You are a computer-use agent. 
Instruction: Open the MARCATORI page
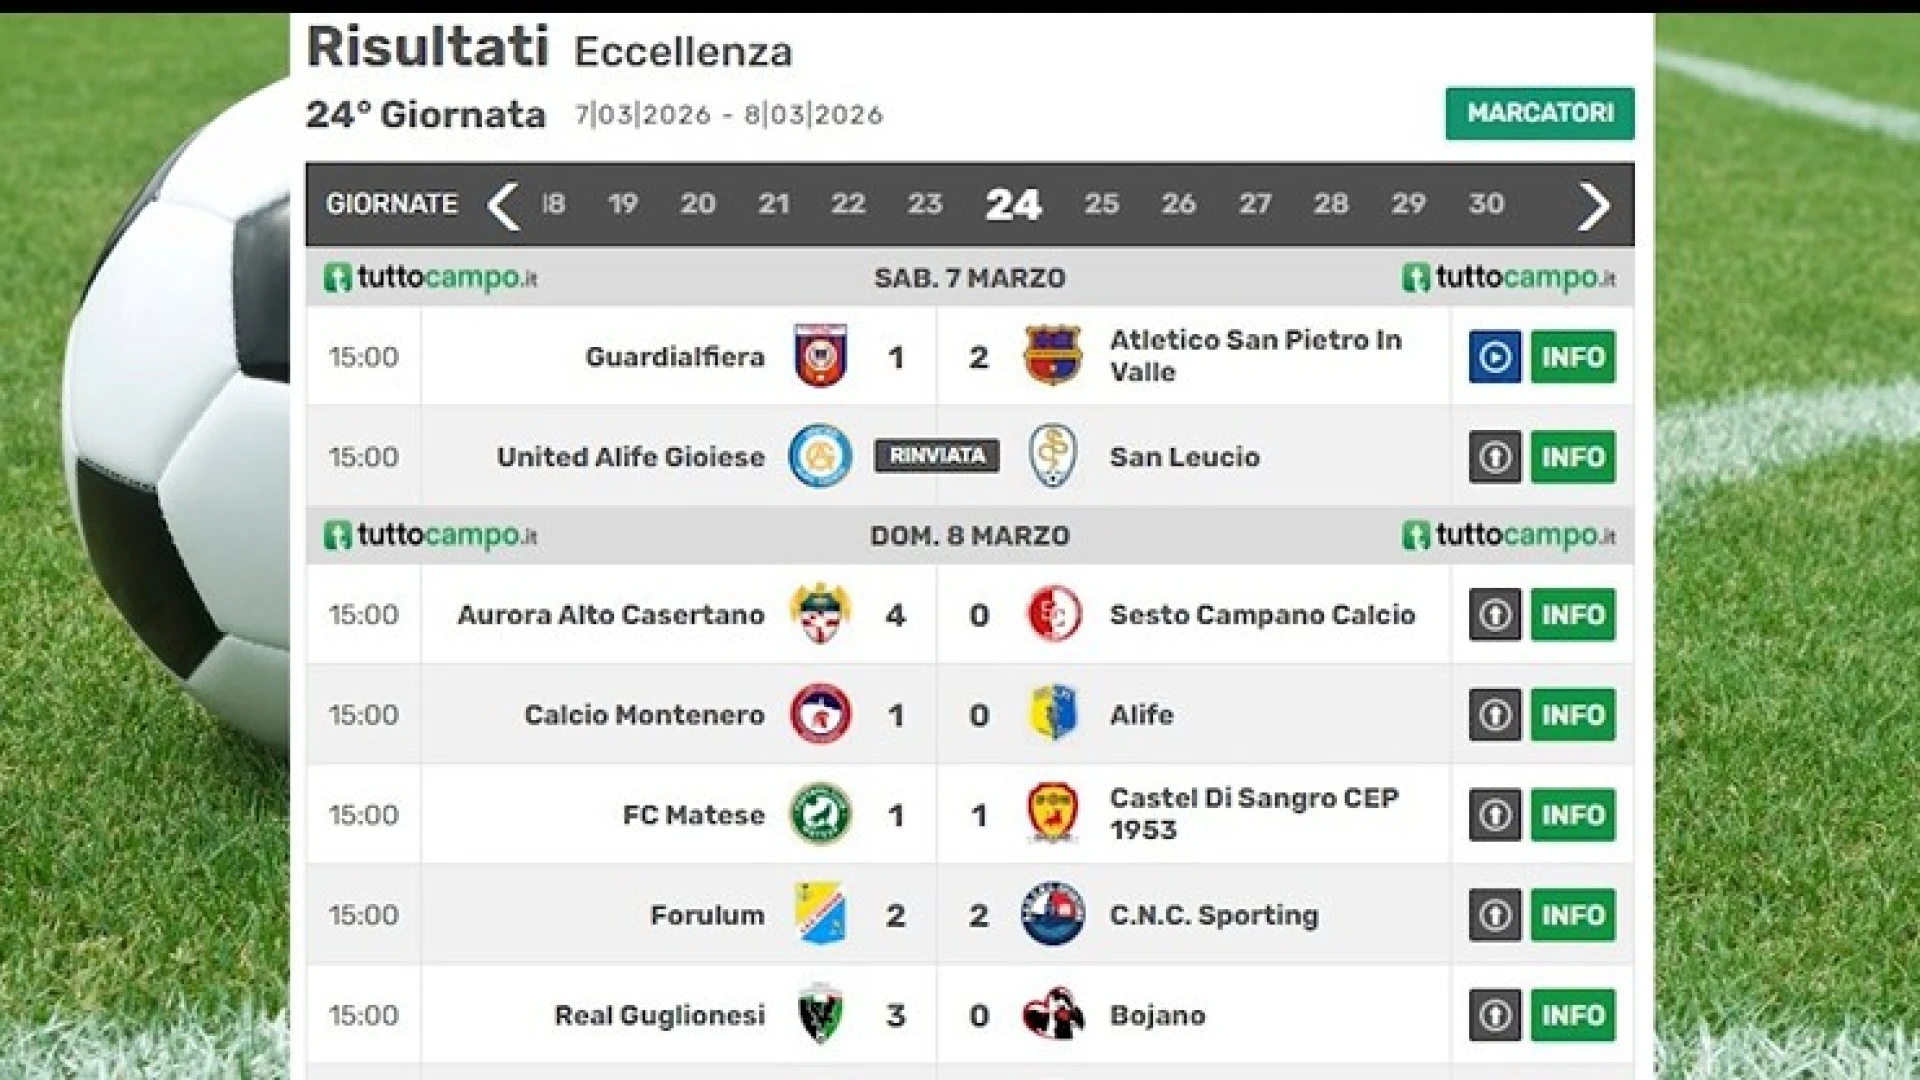1539,114
